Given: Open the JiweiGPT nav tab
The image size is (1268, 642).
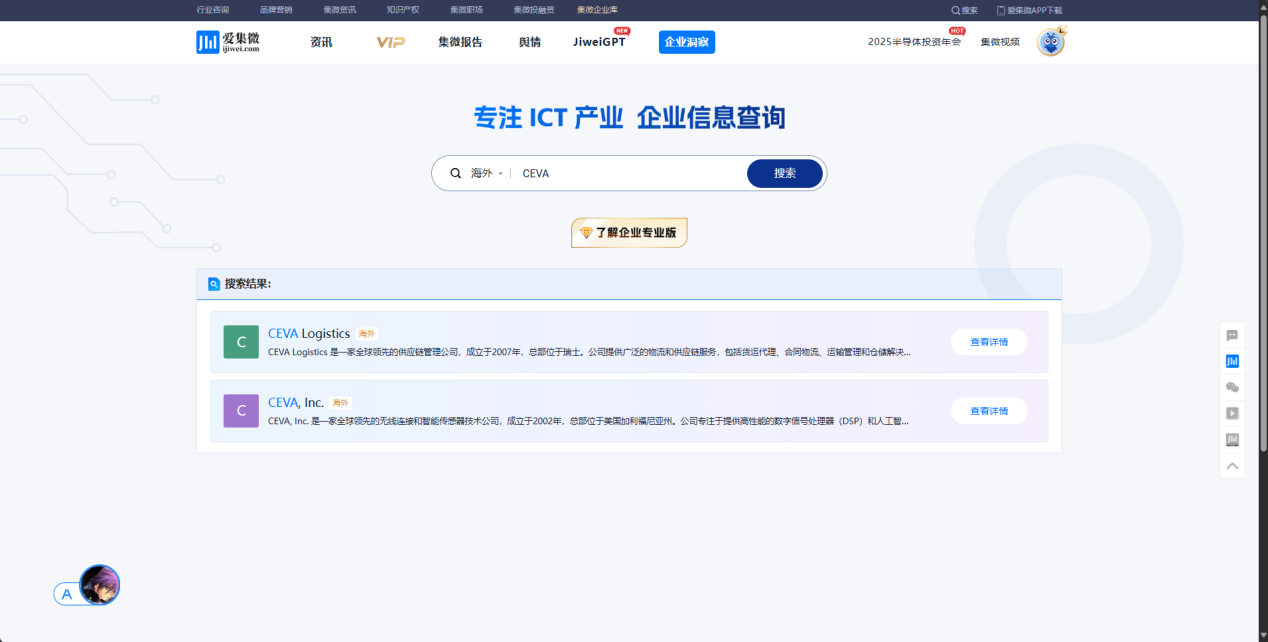Looking at the screenshot, I should point(600,42).
